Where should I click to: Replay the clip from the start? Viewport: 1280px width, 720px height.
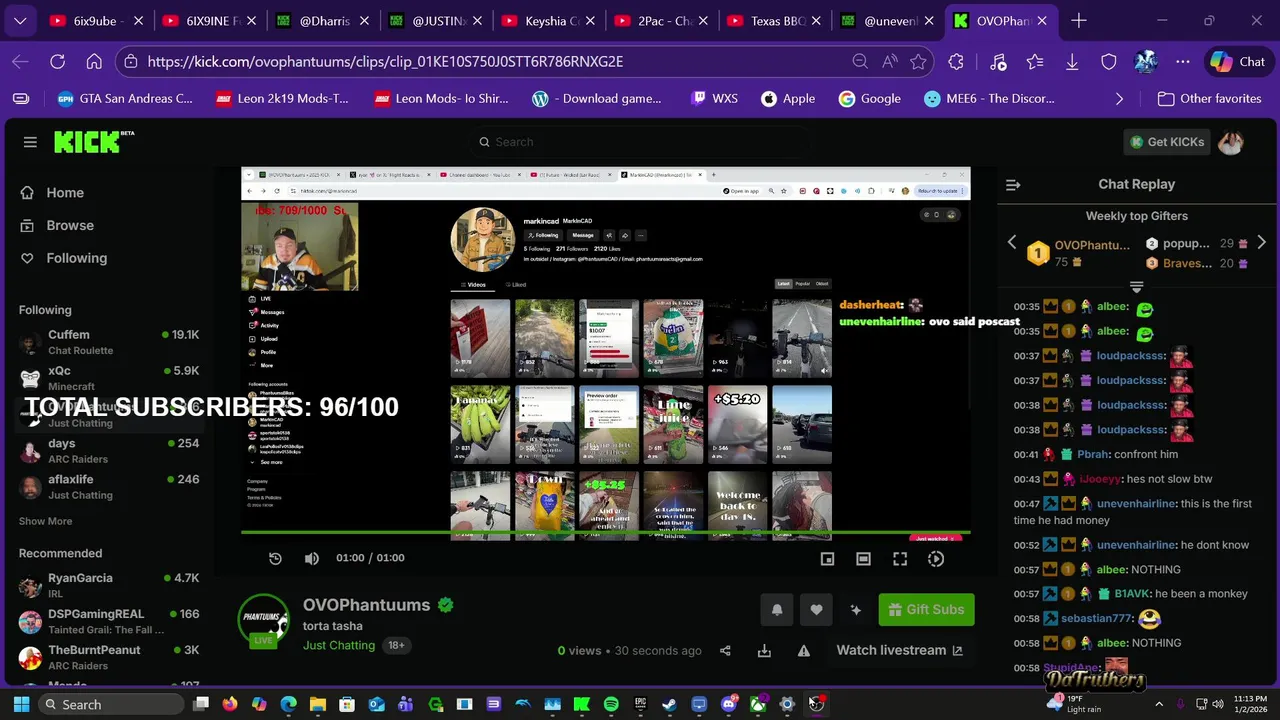(x=275, y=559)
